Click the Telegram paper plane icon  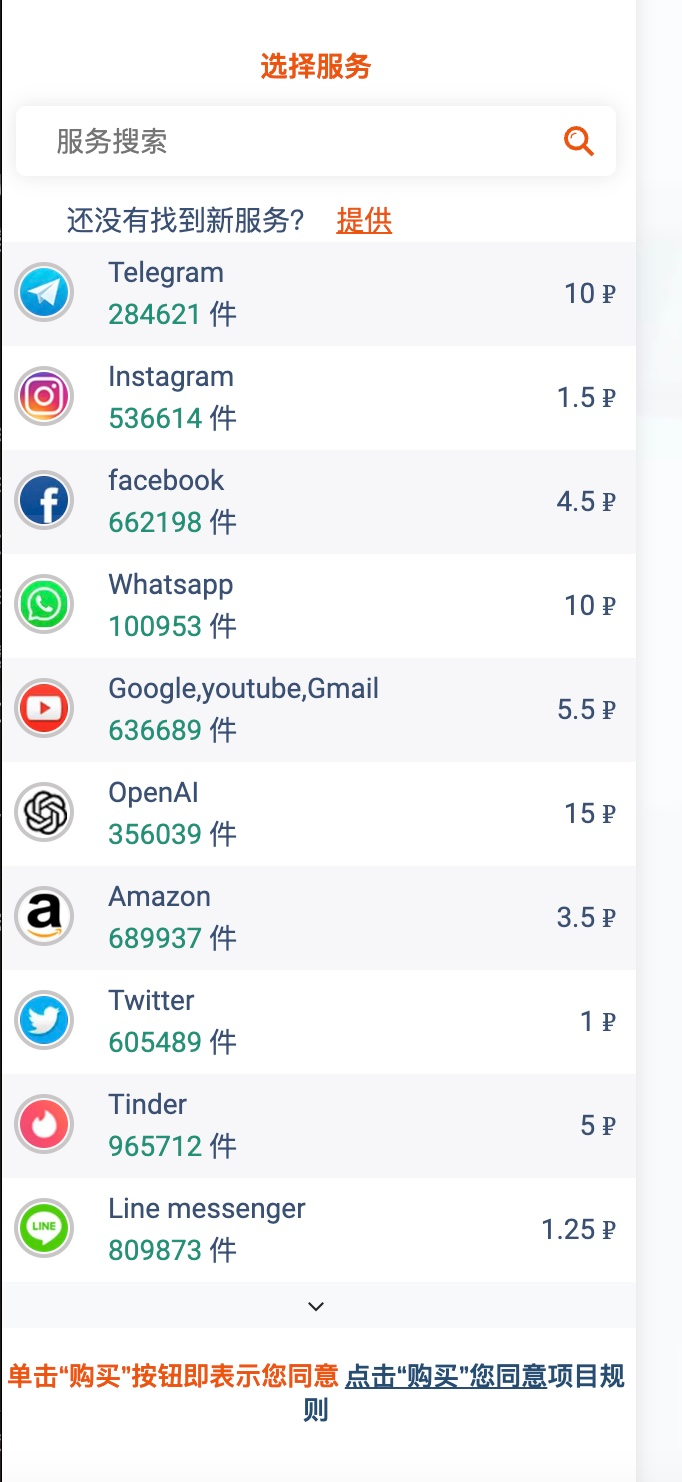[x=44, y=293]
